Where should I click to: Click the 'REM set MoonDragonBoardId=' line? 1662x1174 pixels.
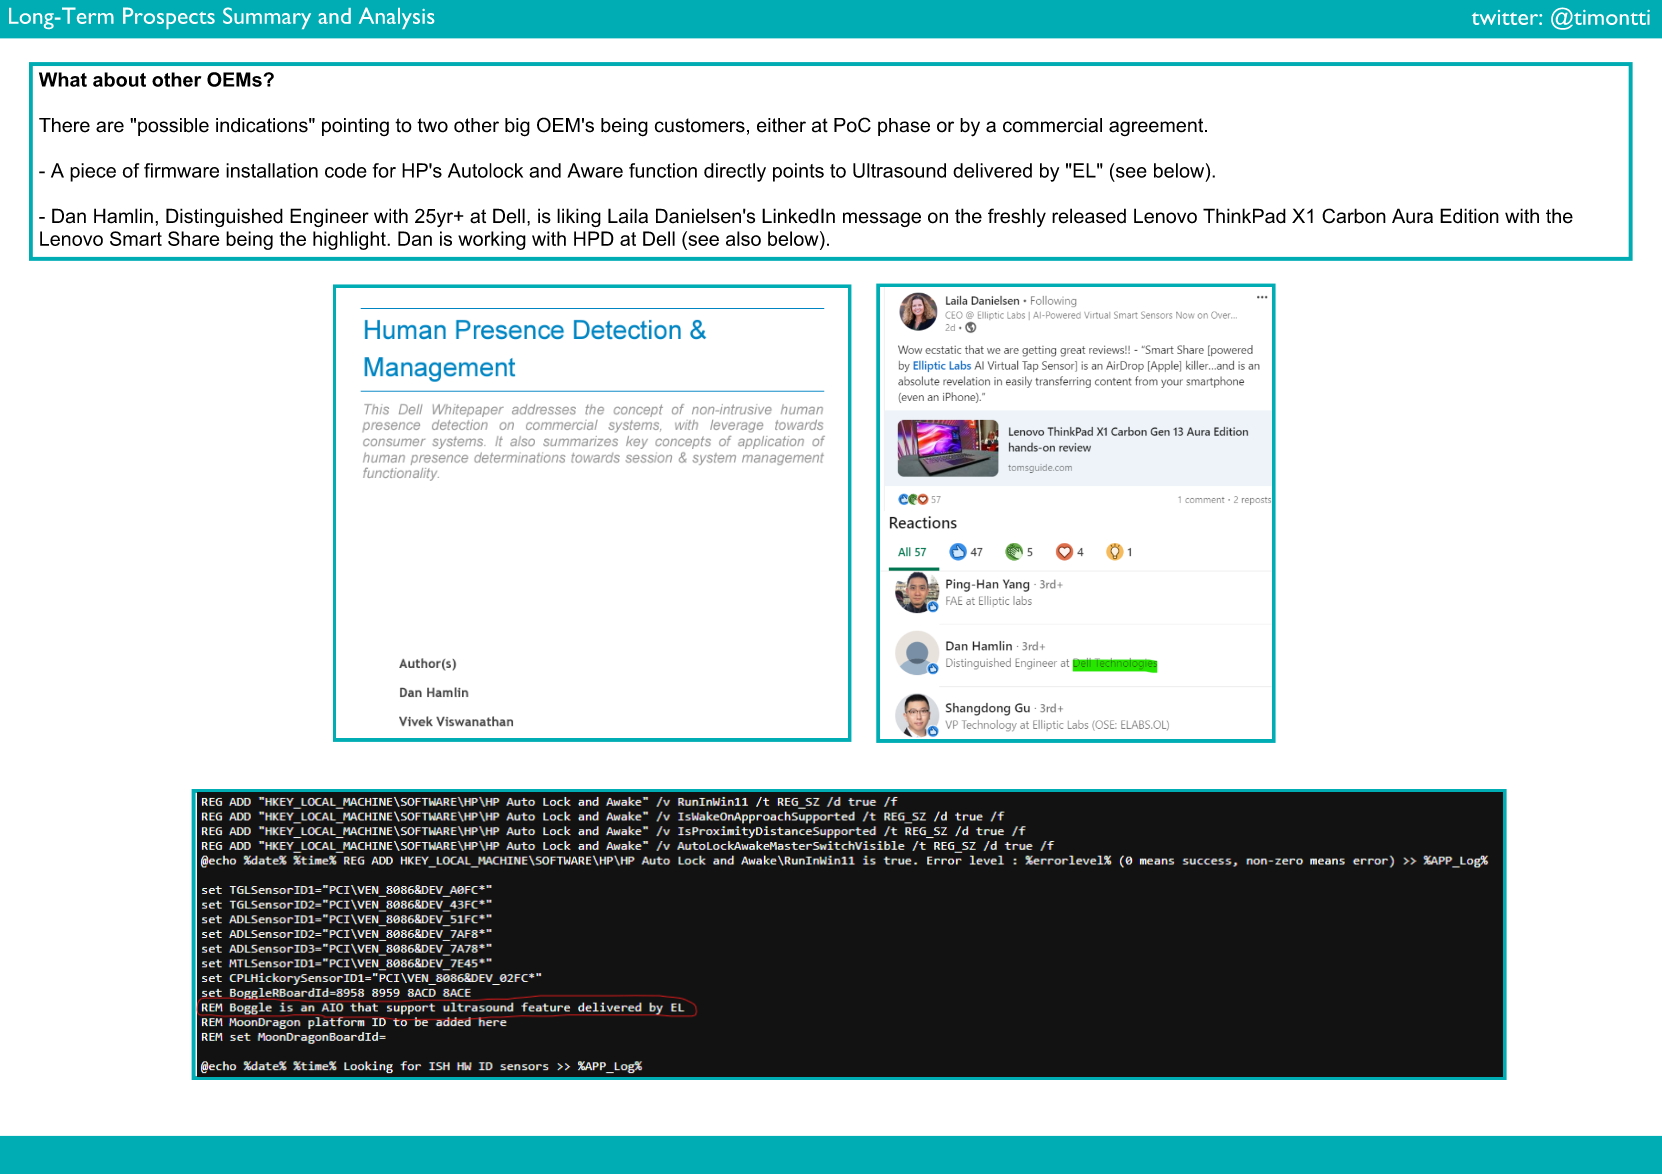[293, 1037]
